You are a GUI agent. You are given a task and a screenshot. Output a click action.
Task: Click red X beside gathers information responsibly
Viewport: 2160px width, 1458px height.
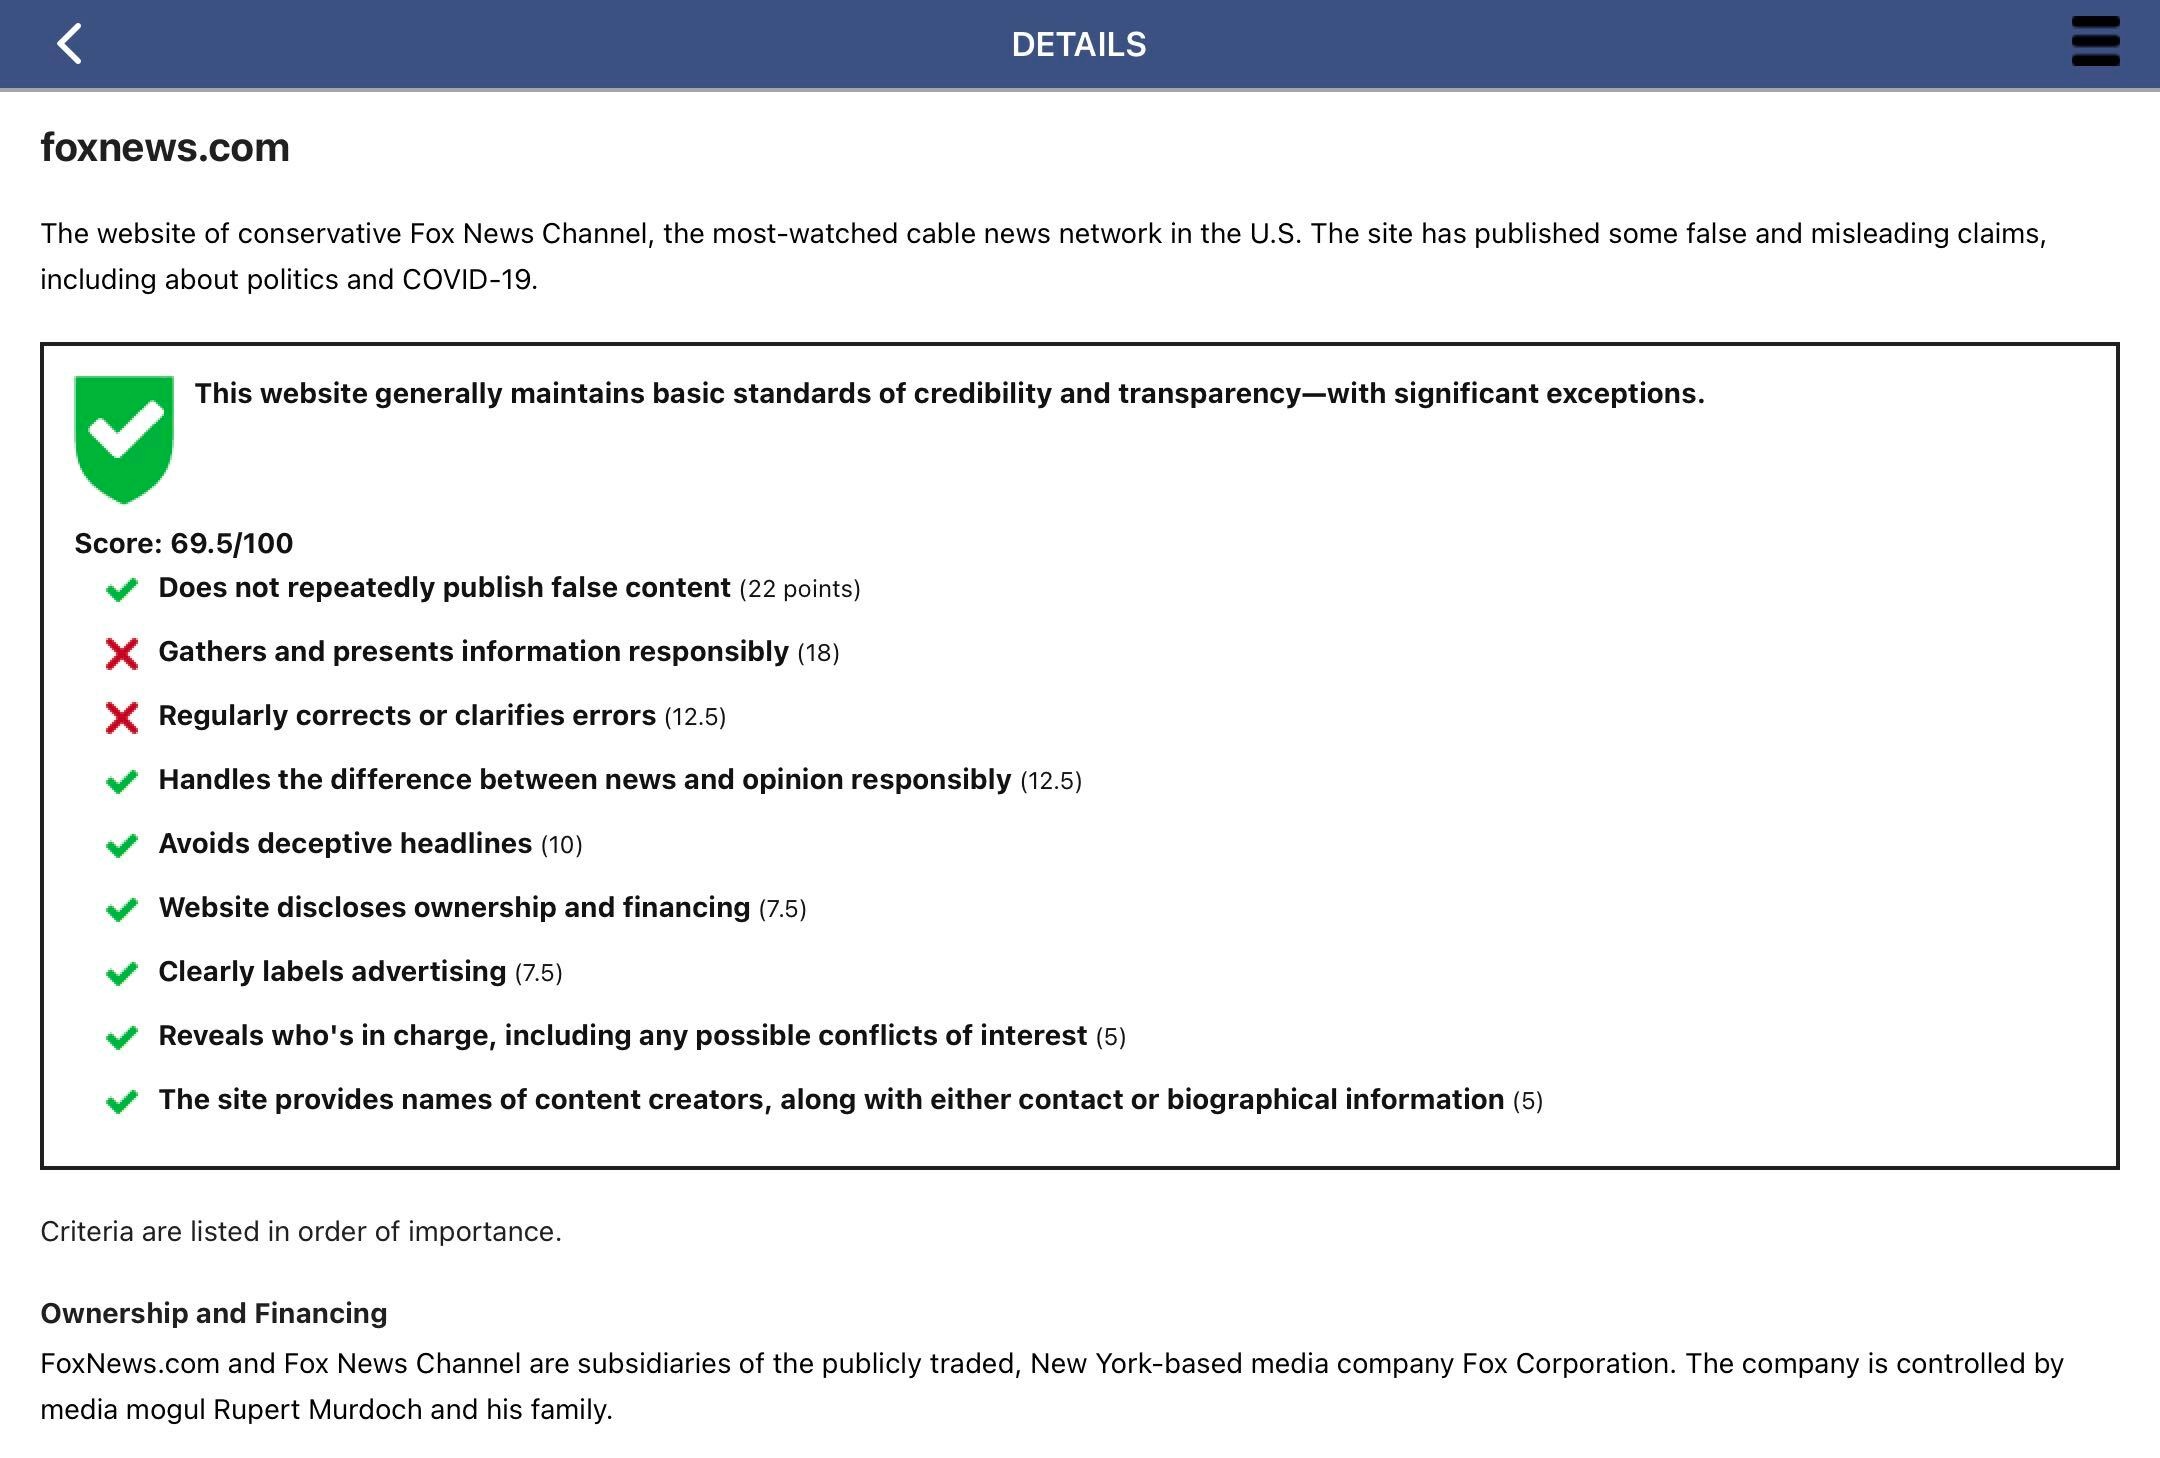coord(121,654)
